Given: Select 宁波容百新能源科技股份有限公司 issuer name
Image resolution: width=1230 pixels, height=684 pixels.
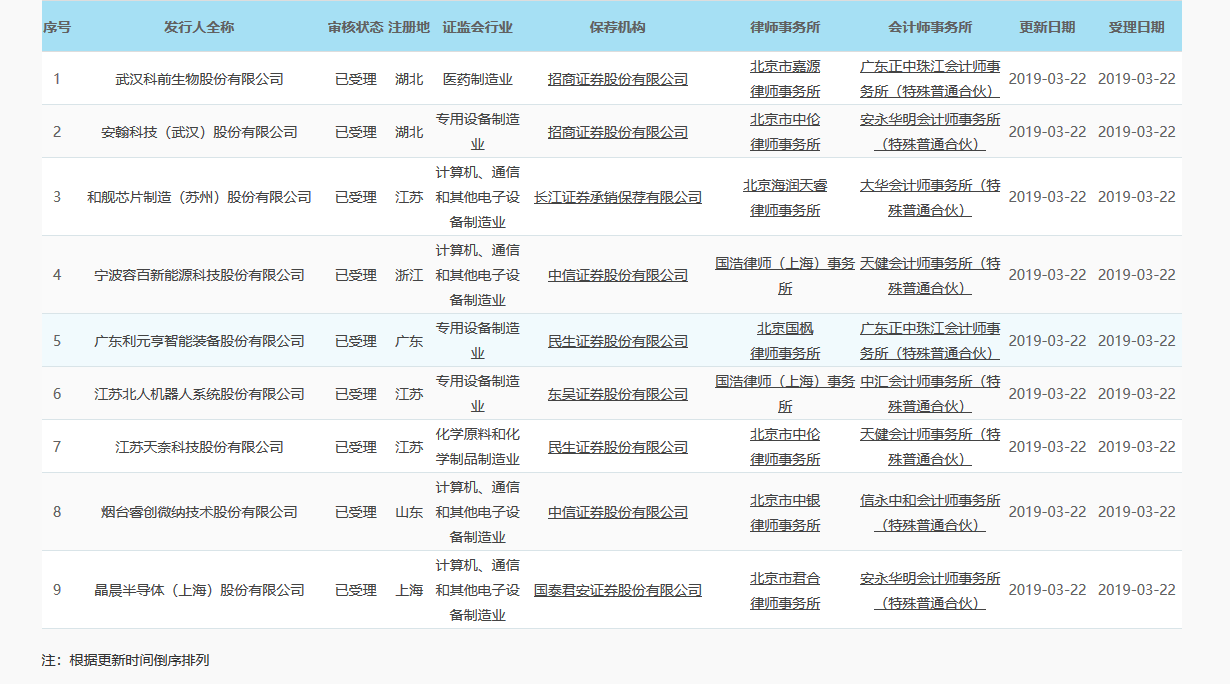Looking at the screenshot, I should point(199,275).
